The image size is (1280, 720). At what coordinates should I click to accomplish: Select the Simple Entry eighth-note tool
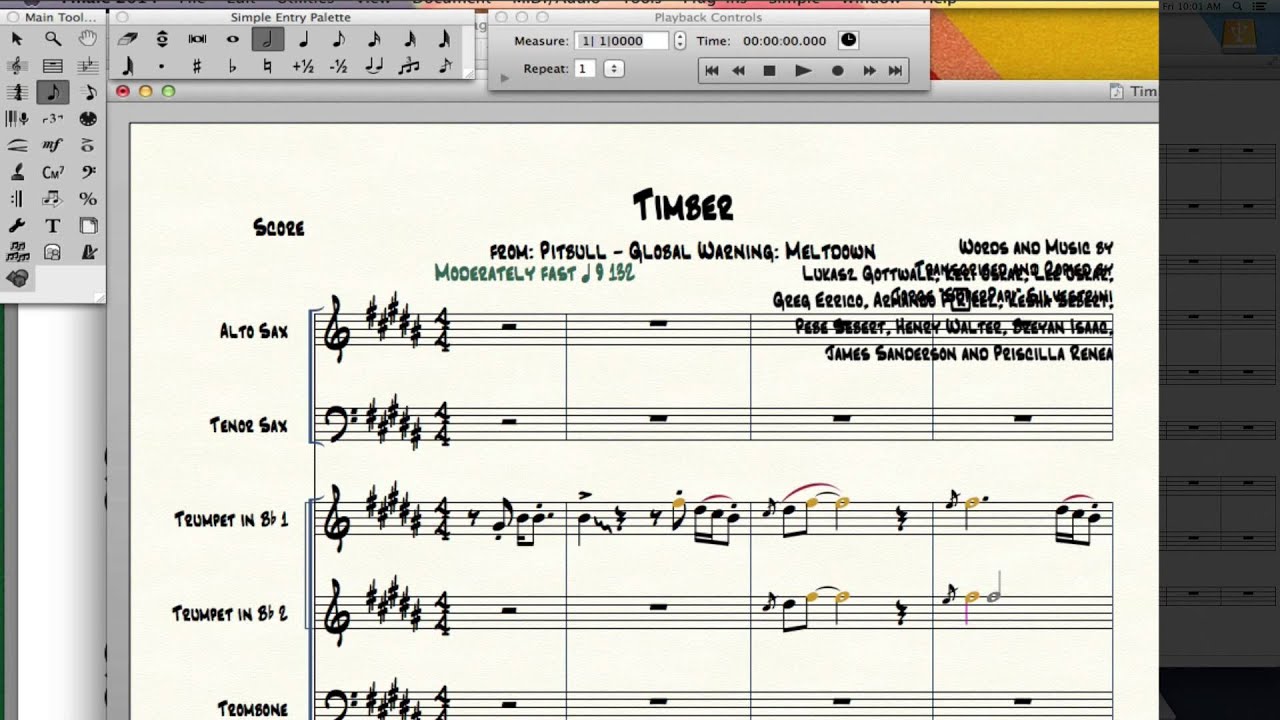click(53, 92)
